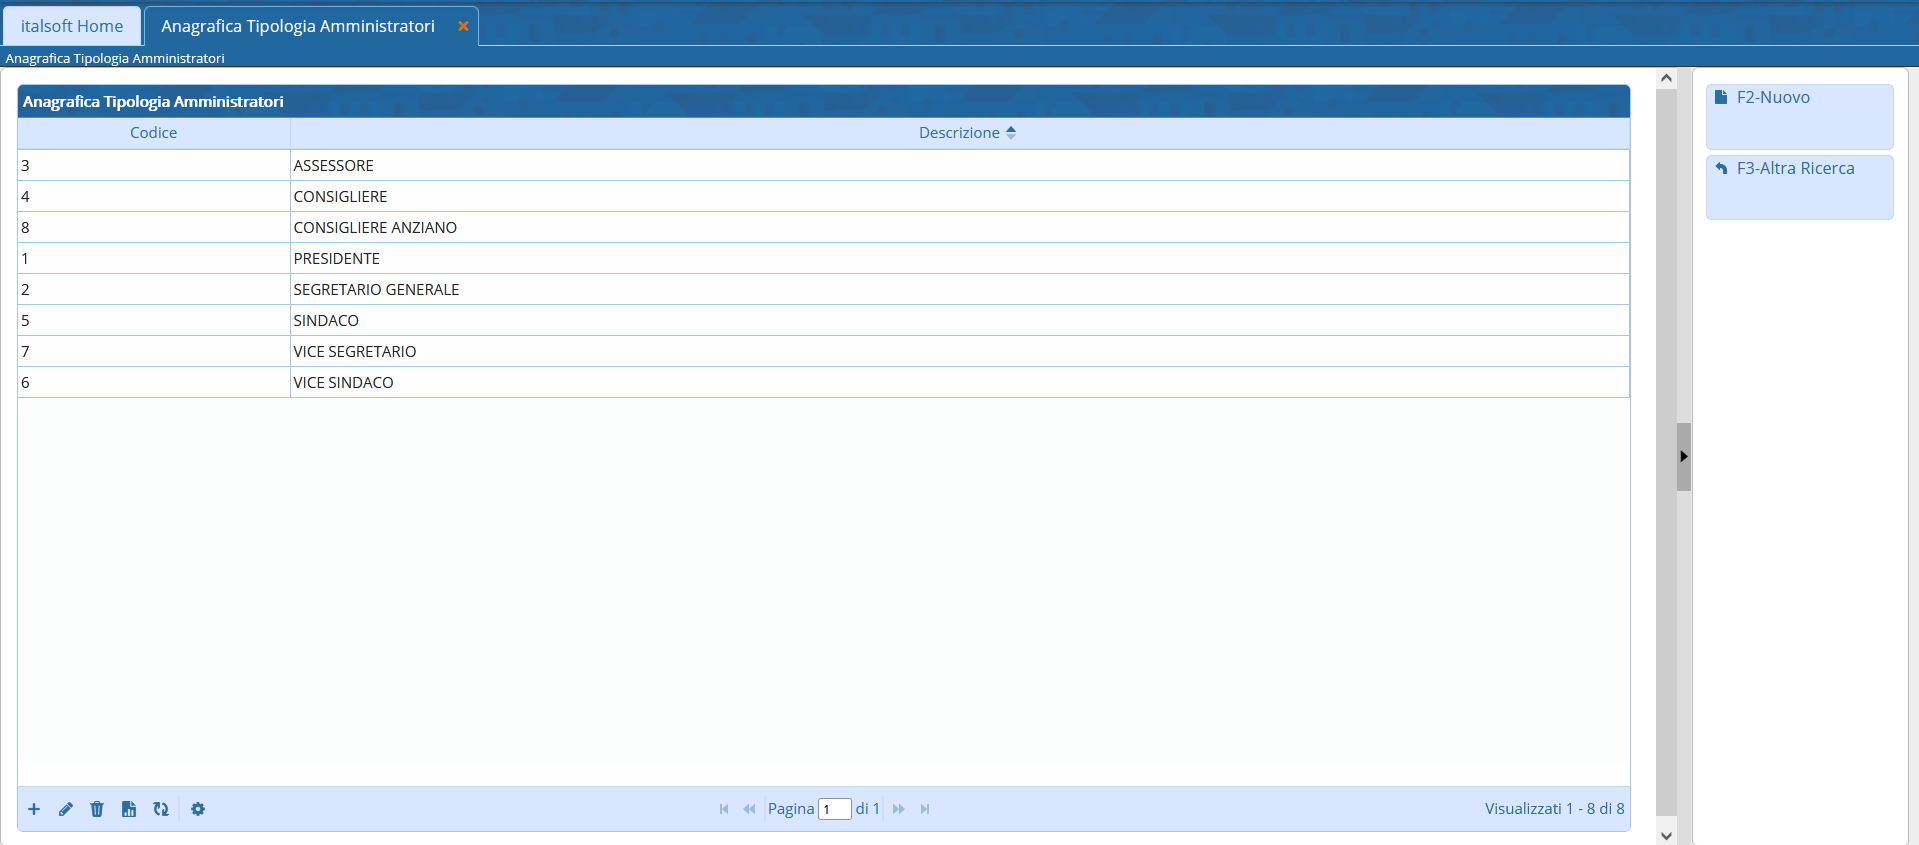
Task: Click the F3-Altra Ricerca button
Action: 1798,186
